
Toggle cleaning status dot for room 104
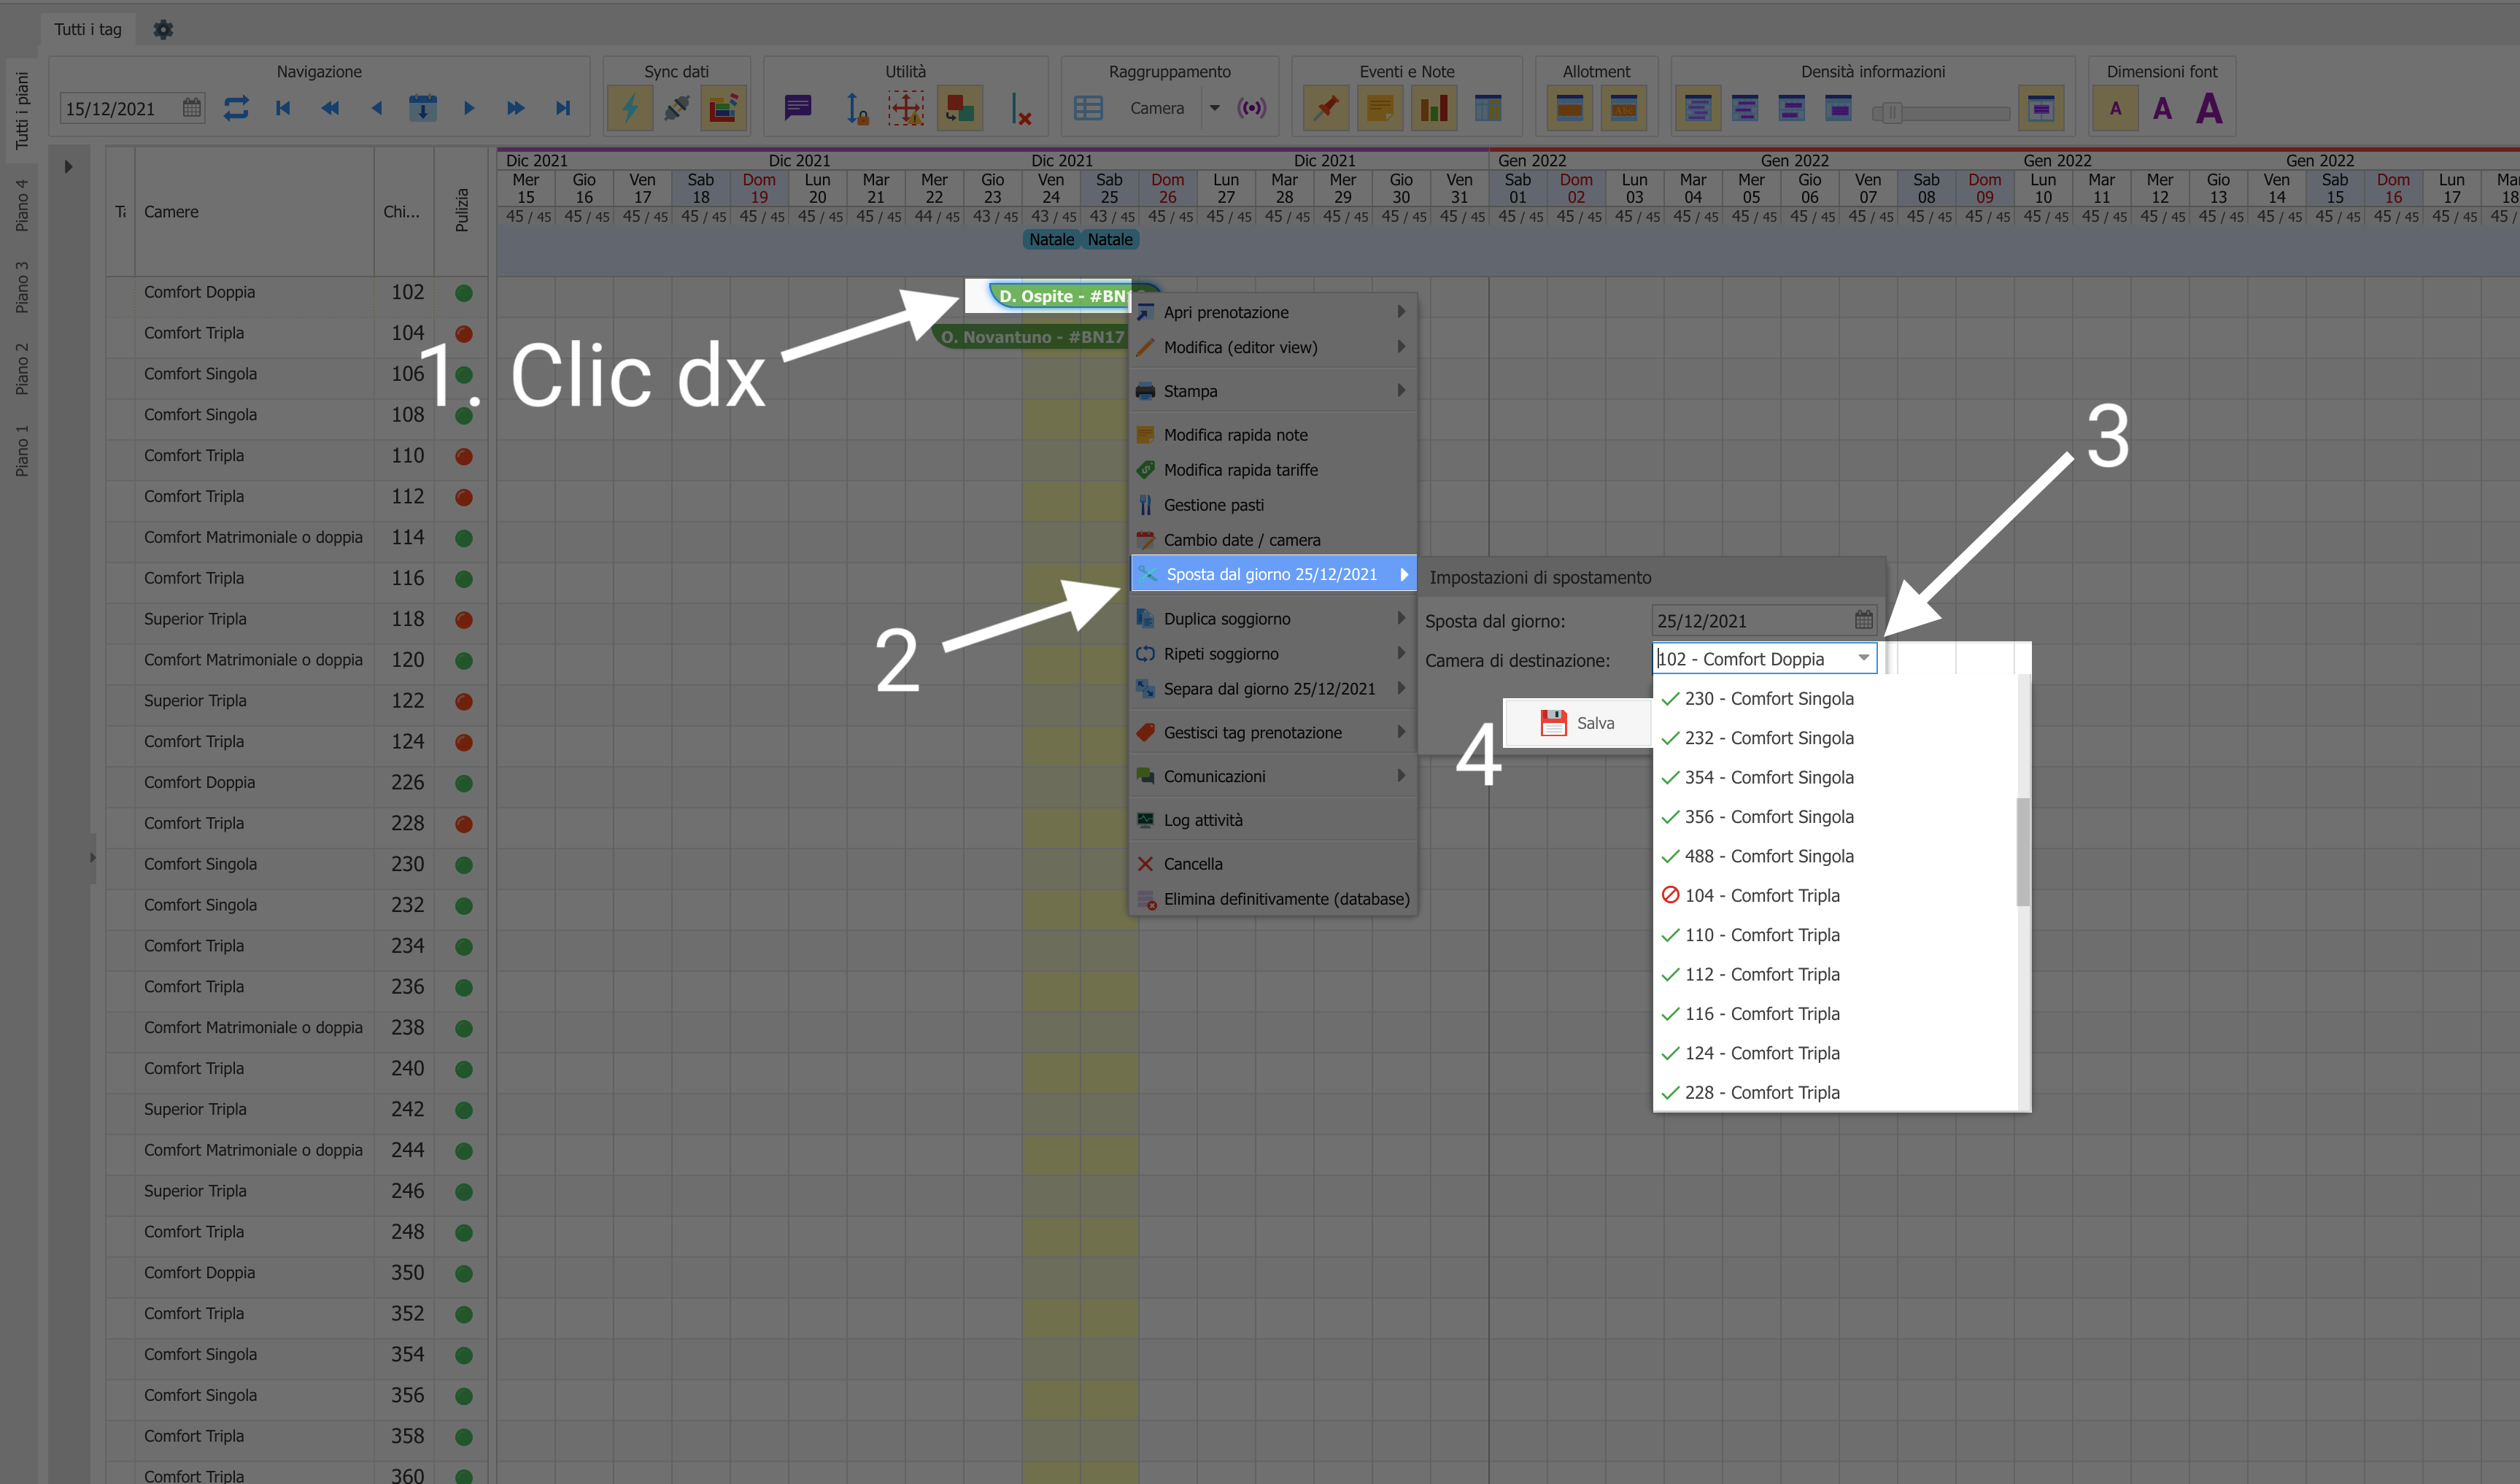(x=464, y=334)
